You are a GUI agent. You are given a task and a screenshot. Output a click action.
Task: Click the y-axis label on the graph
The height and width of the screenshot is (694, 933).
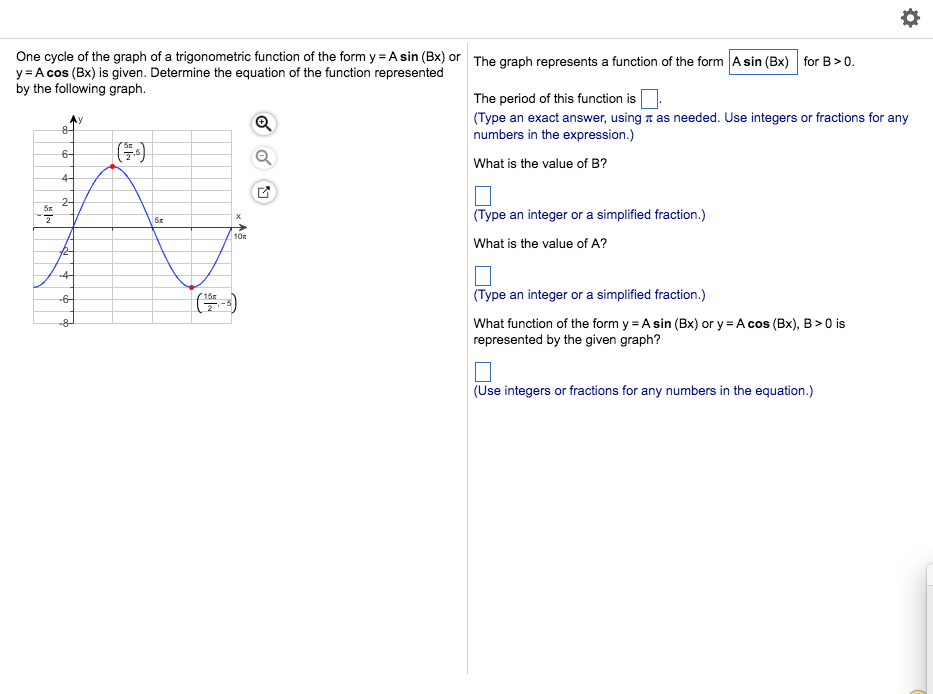(x=79, y=119)
